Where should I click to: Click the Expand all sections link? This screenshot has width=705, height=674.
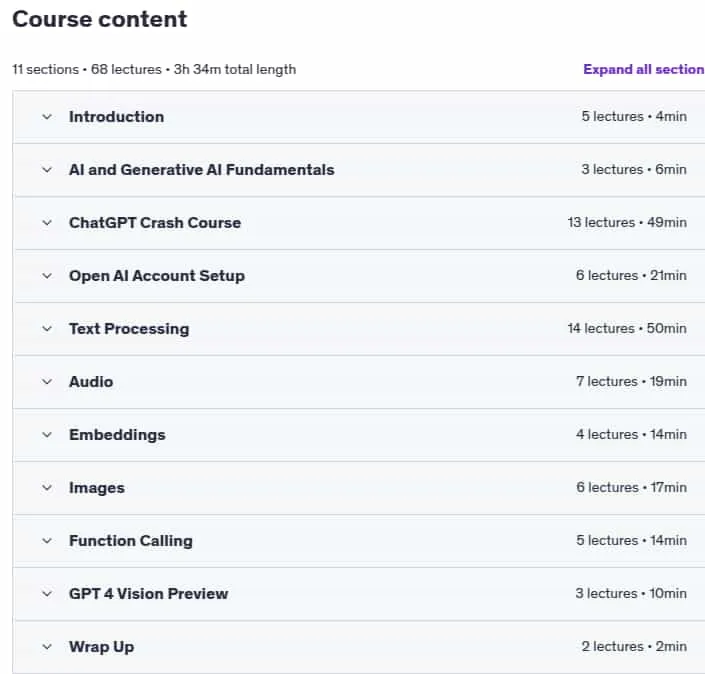[x=644, y=69]
